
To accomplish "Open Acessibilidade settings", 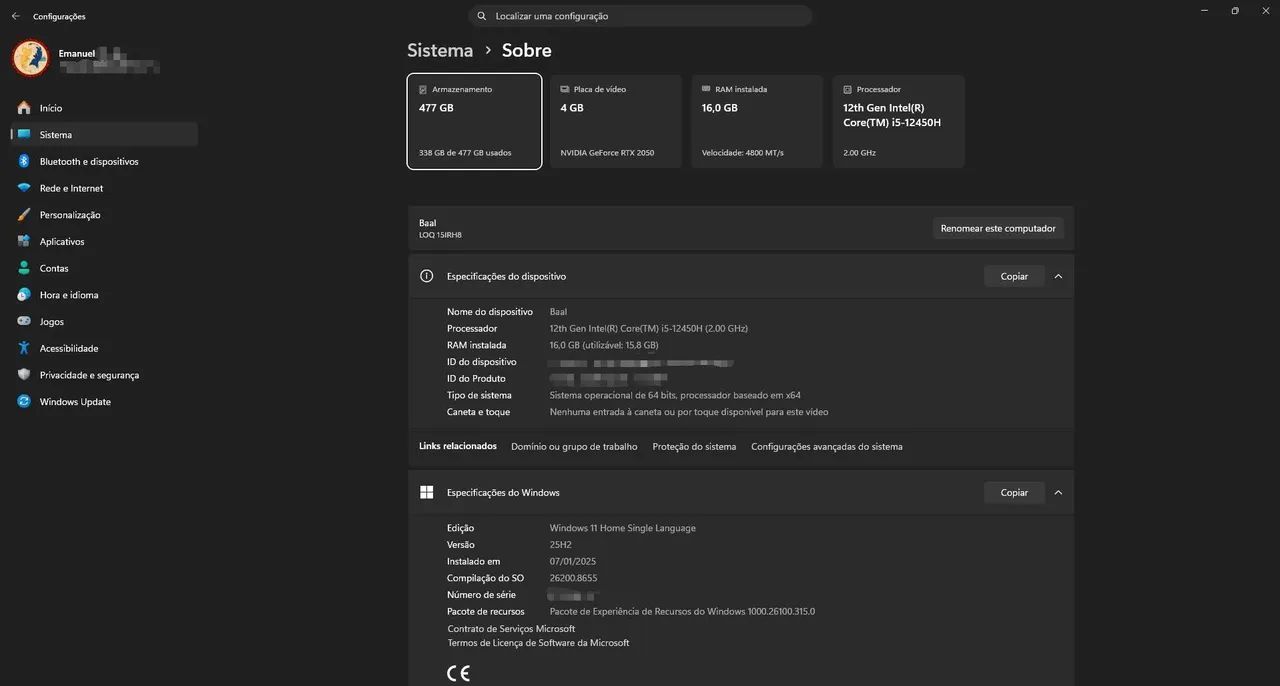I will pyautogui.click(x=104, y=348).
